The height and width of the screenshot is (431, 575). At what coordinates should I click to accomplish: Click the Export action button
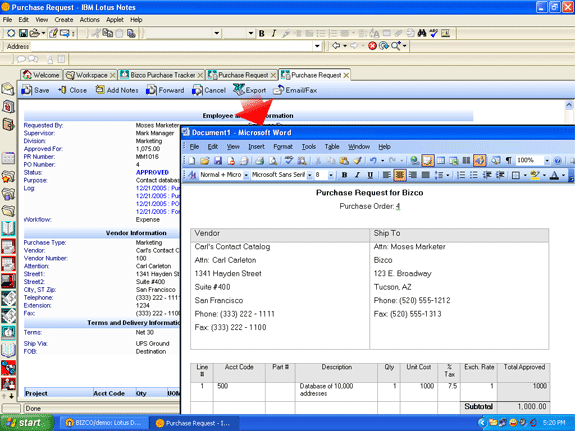(x=249, y=90)
